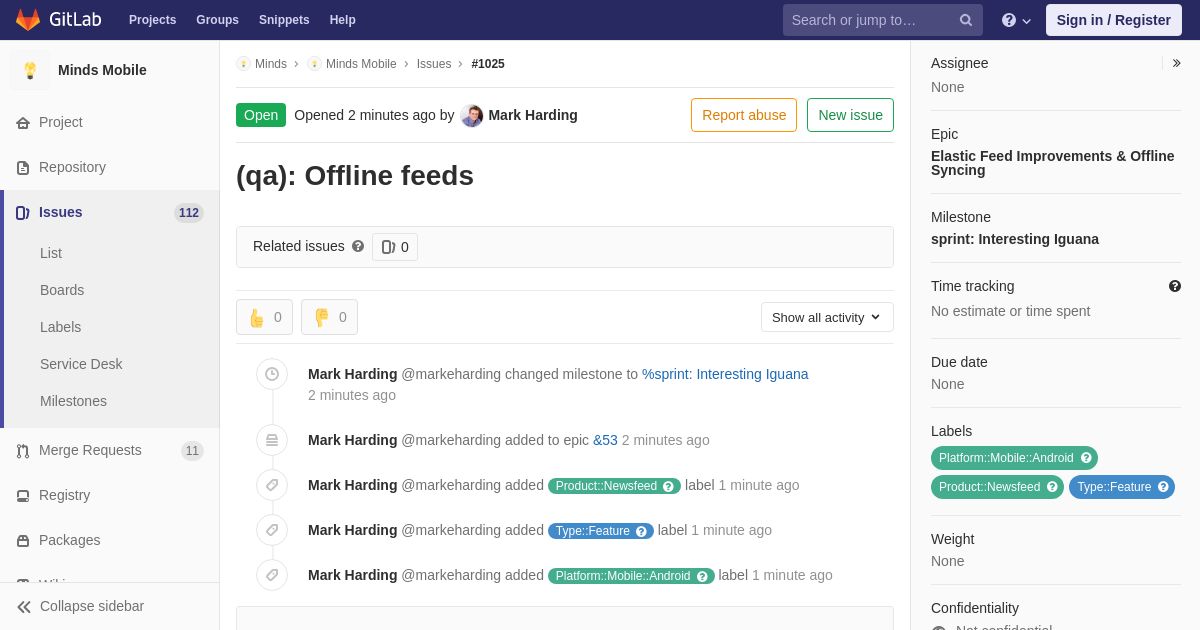Open the Elastic Feed Improvements epic
Viewport: 1200px width, 630px height.
[1053, 163]
